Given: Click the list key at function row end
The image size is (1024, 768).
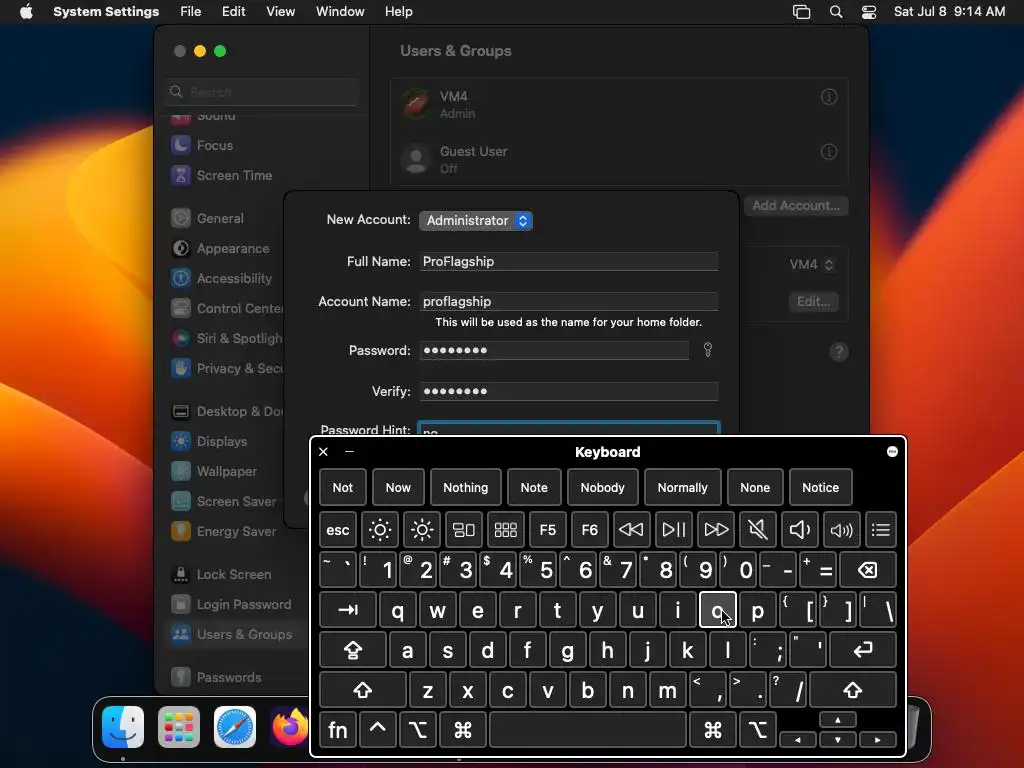Looking at the screenshot, I should click(x=880, y=530).
